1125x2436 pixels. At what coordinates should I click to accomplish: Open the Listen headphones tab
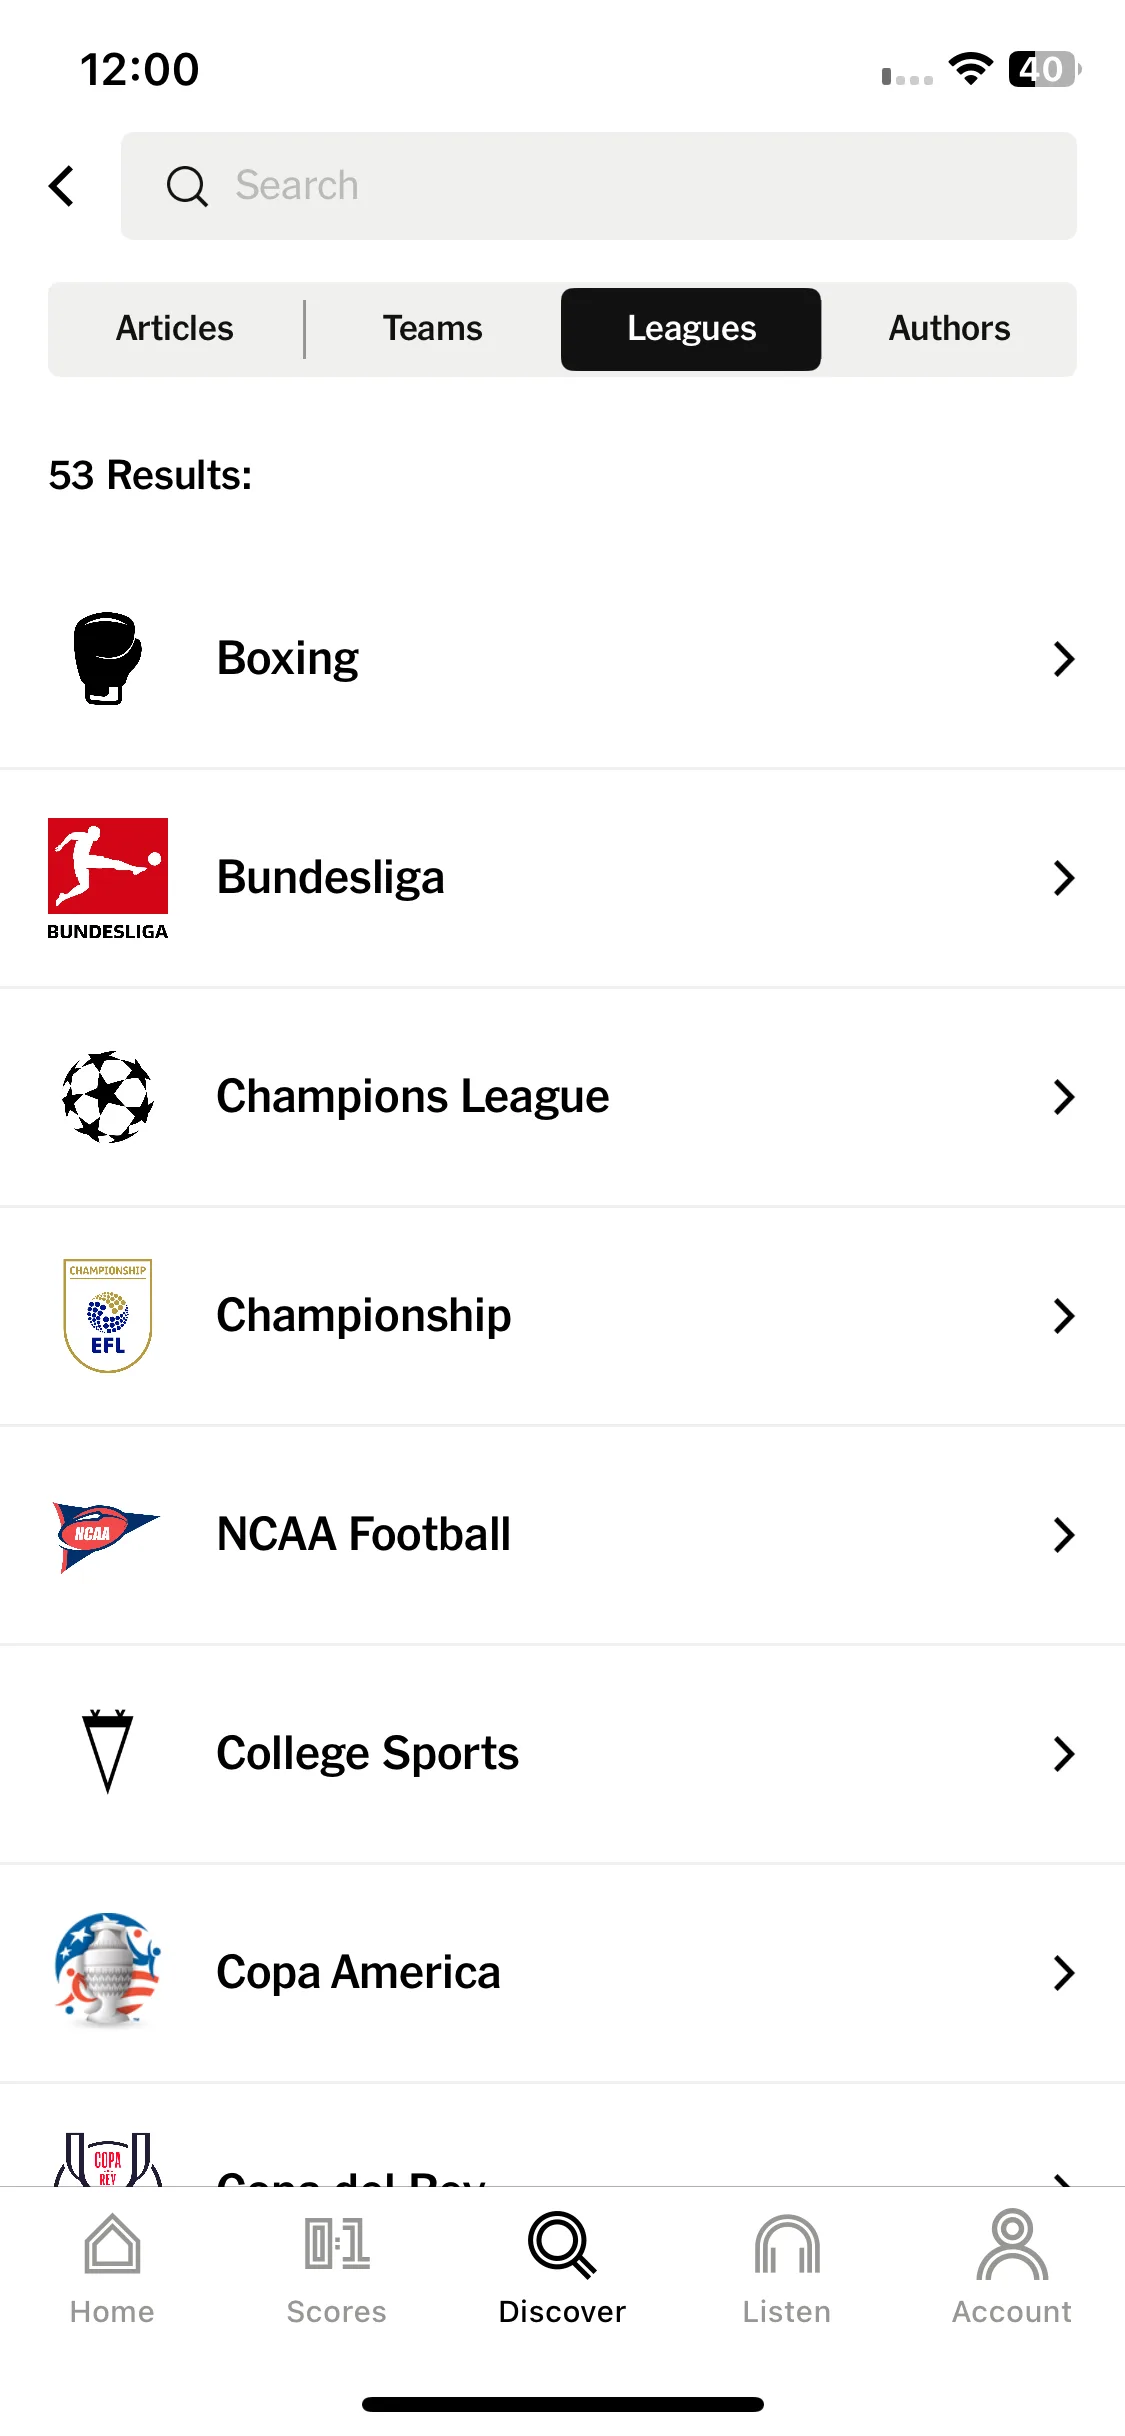pos(787,2268)
